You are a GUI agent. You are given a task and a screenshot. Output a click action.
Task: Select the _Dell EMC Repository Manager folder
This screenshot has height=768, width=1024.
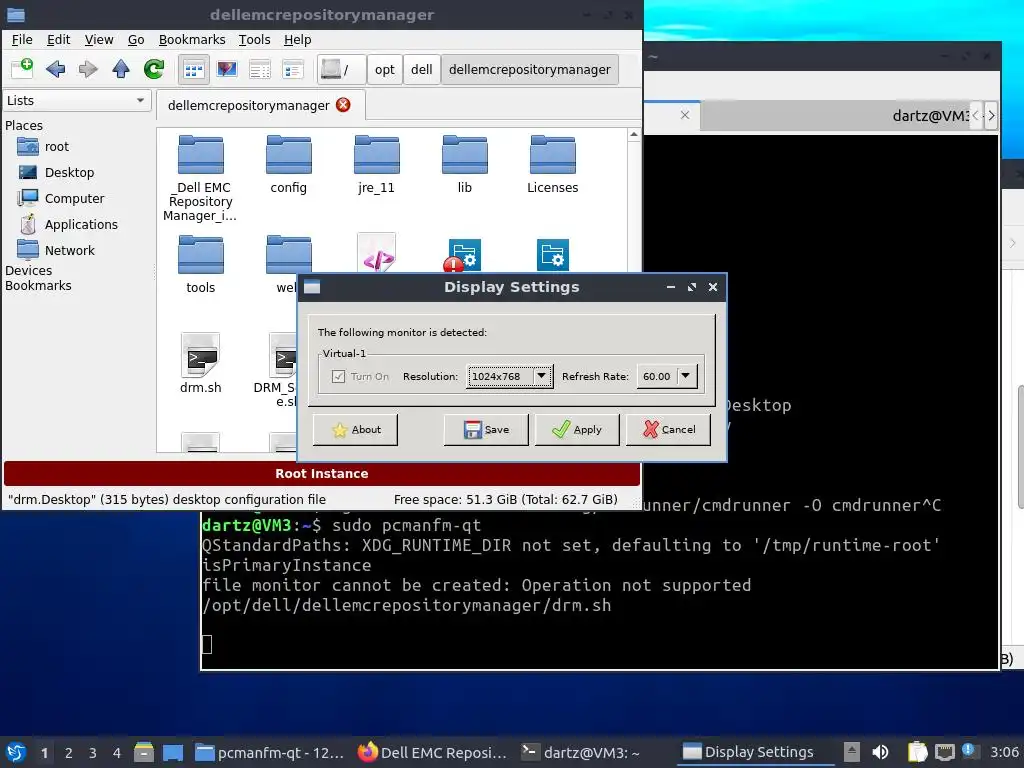200,178
